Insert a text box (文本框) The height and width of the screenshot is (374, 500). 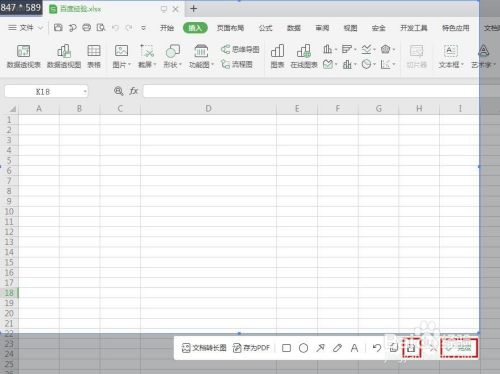[x=451, y=56]
